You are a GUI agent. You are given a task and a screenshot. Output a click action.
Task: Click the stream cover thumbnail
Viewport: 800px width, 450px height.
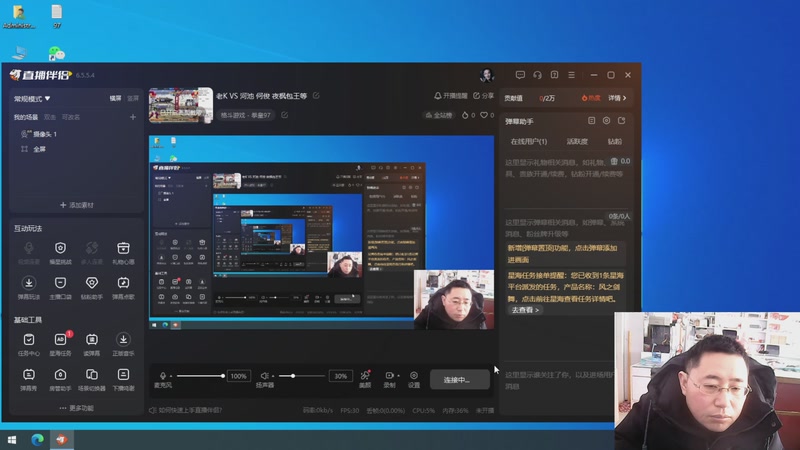pyautogui.click(x=181, y=105)
